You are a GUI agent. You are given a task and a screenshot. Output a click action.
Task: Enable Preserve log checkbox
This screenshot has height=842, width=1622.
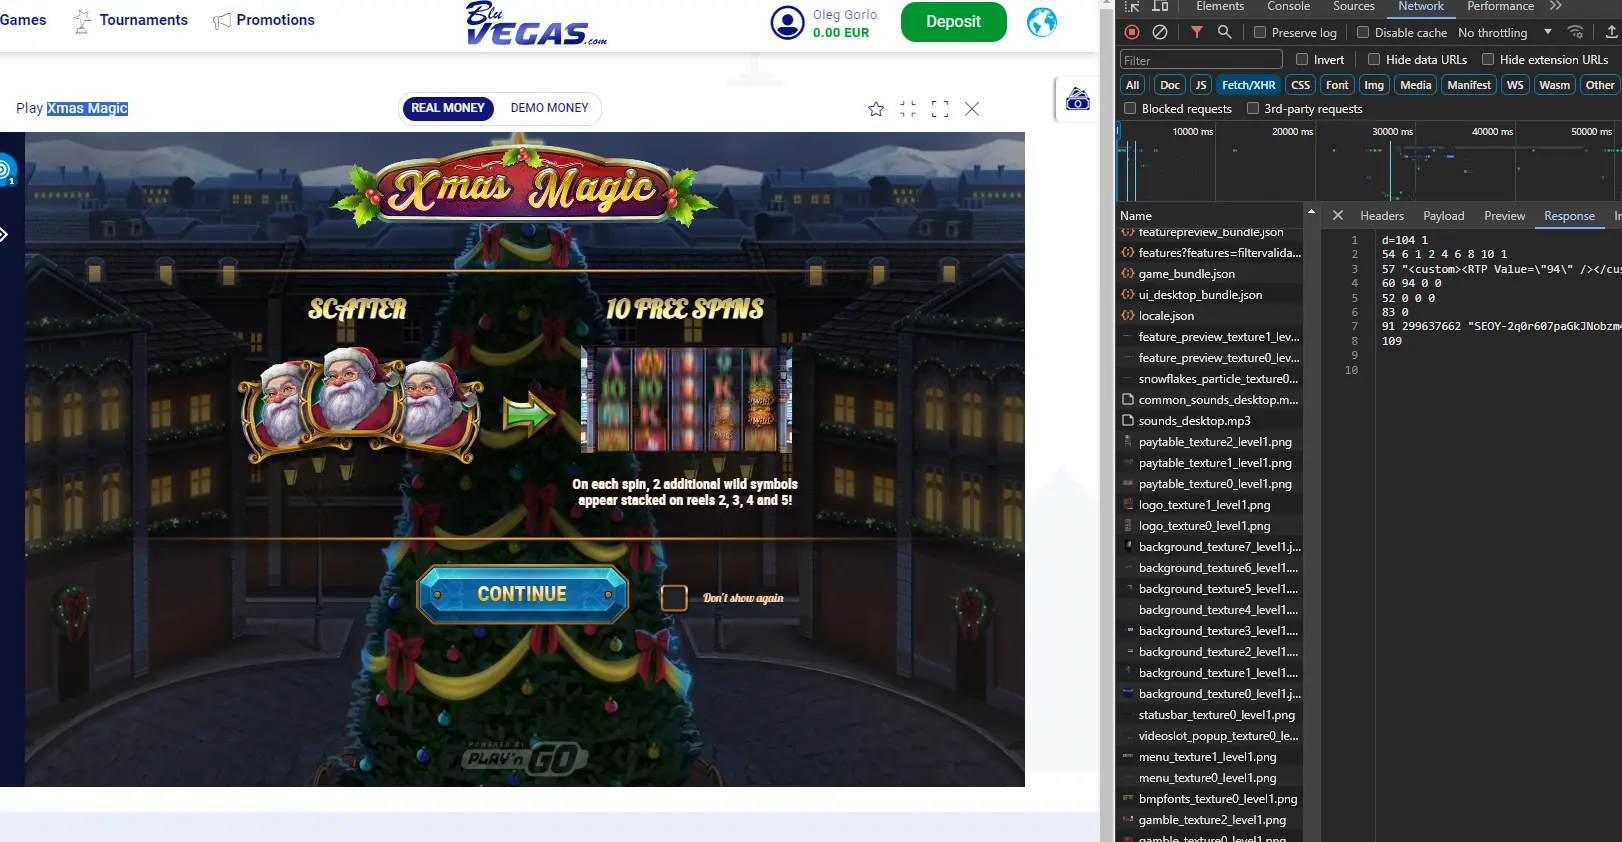coord(1260,32)
